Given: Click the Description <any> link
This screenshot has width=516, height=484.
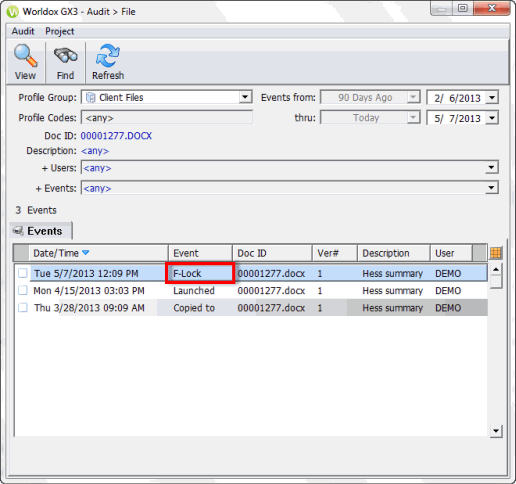Looking at the screenshot, I should tap(95, 151).
